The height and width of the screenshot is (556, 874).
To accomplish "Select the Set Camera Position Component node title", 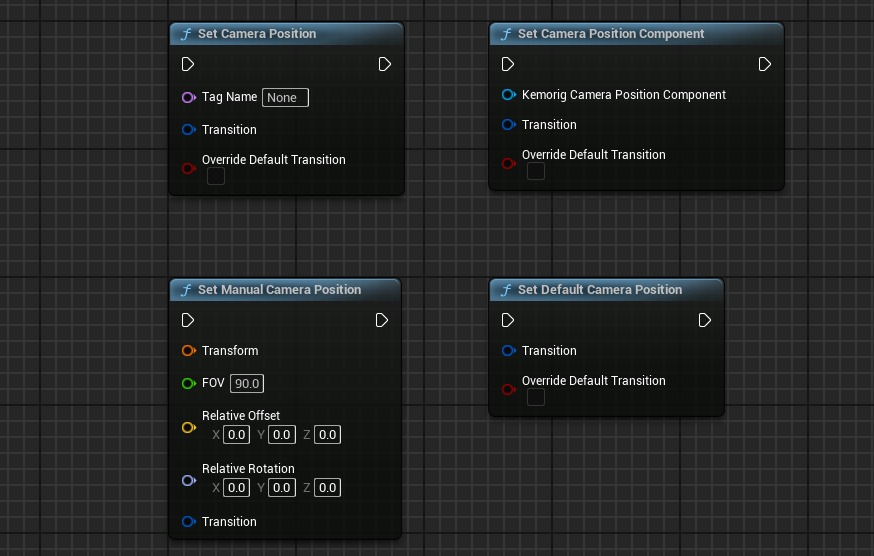I will [610, 34].
